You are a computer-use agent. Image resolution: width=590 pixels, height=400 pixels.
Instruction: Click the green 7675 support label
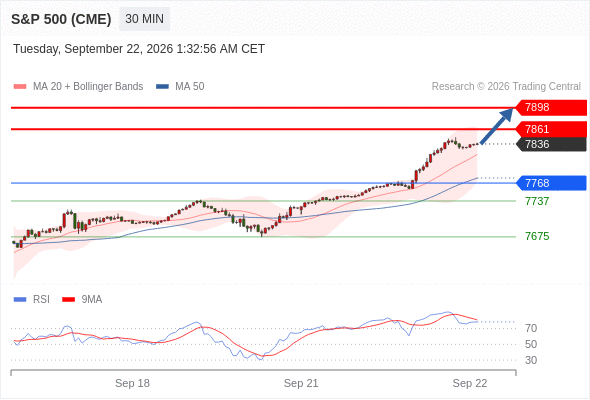click(537, 236)
